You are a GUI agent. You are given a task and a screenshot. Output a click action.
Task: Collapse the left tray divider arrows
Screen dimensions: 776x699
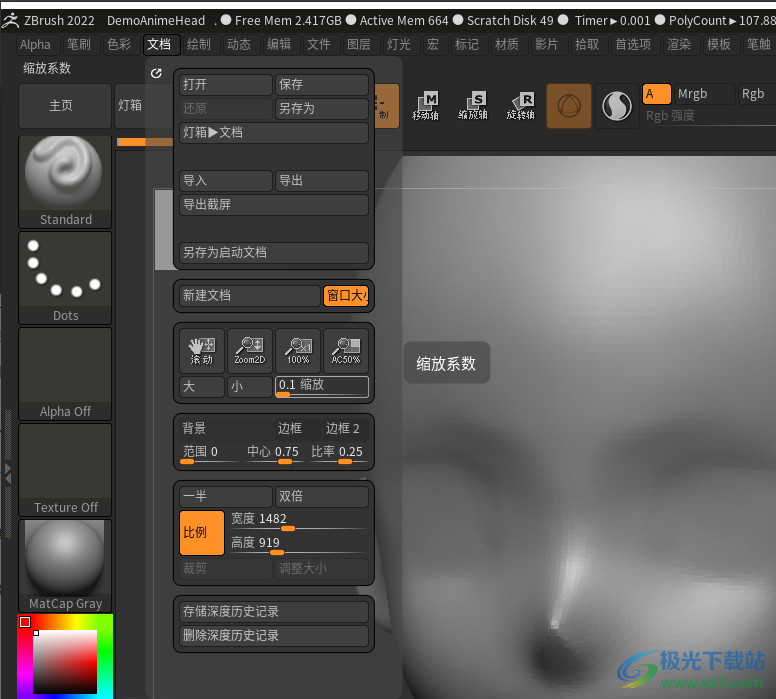click(x=7, y=473)
